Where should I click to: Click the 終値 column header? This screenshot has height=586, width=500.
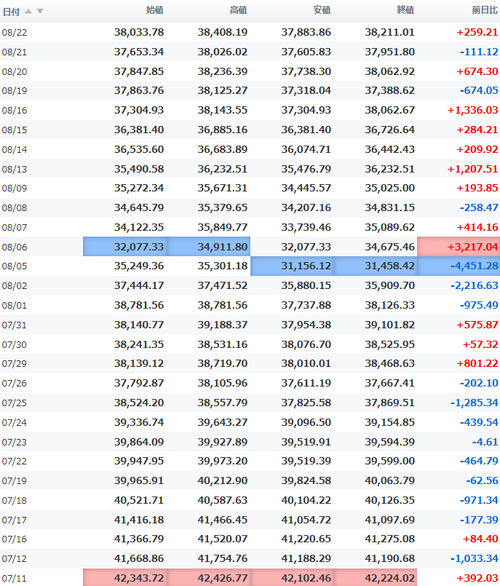[405, 10]
